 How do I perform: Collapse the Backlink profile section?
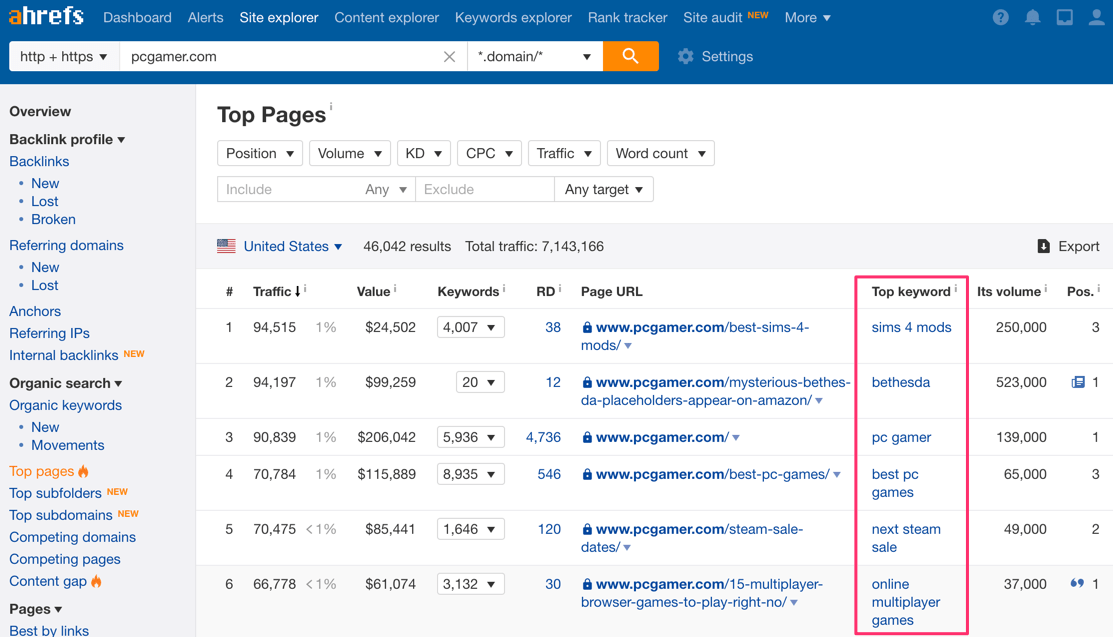pos(67,139)
